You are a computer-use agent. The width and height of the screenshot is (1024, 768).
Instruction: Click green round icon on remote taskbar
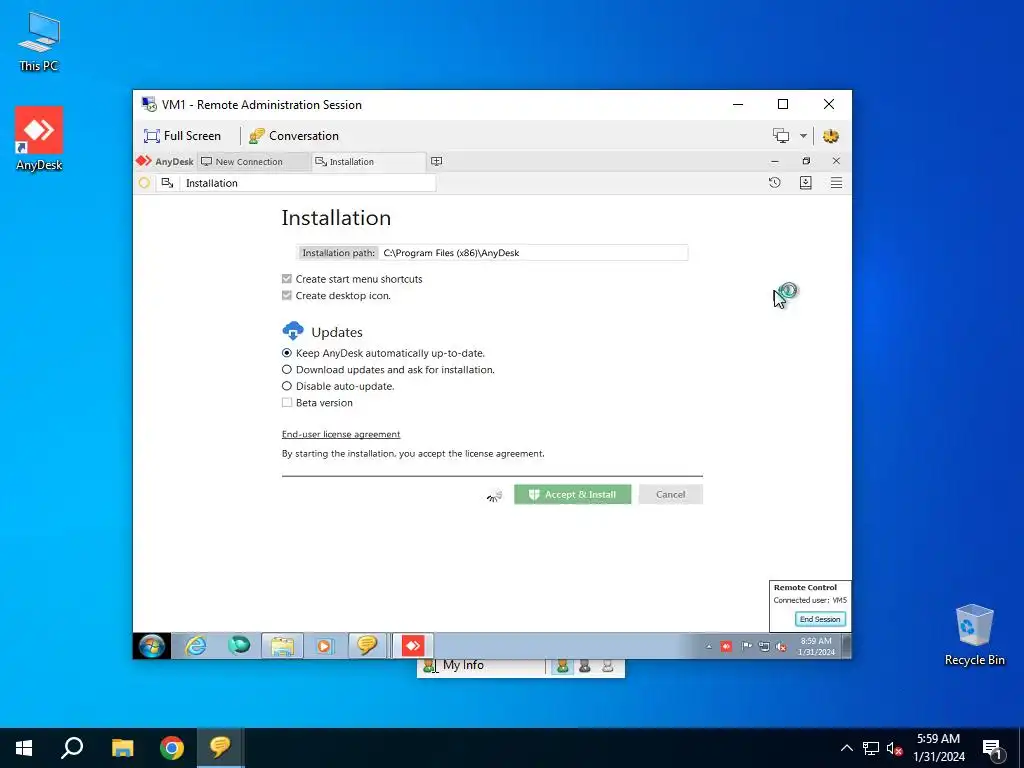click(x=239, y=646)
